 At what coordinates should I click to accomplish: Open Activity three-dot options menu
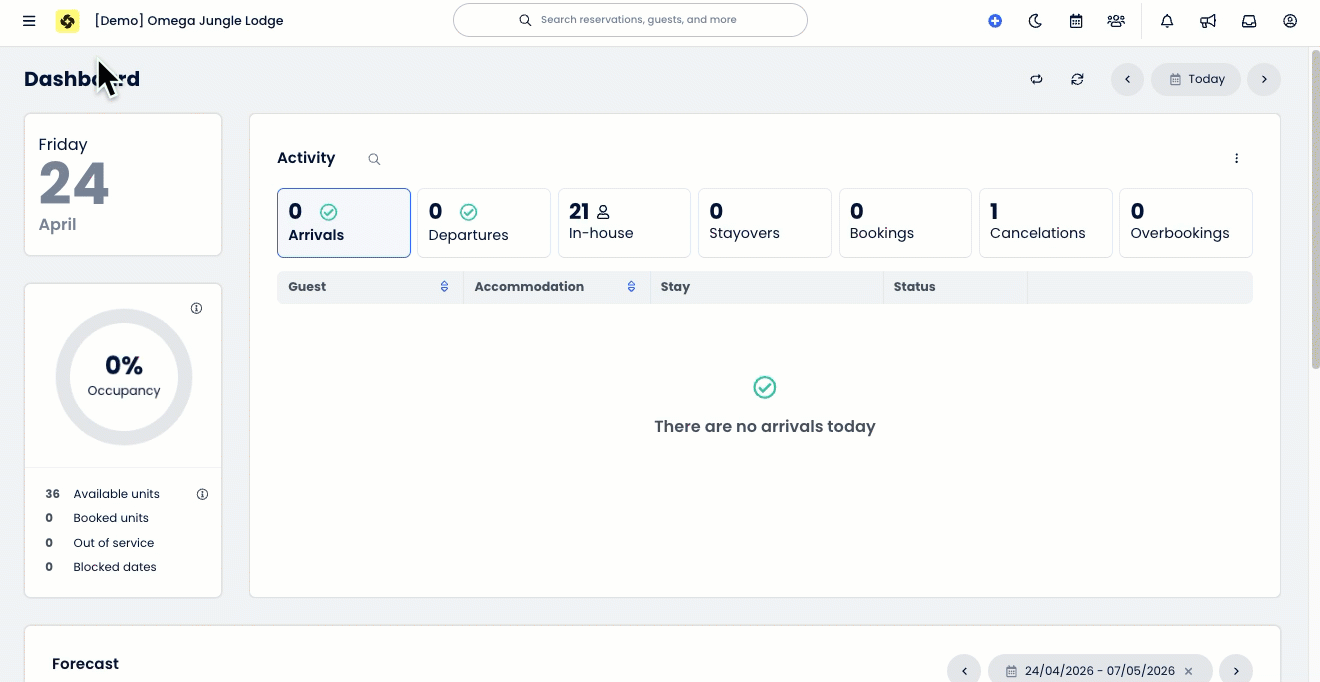(x=1236, y=158)
